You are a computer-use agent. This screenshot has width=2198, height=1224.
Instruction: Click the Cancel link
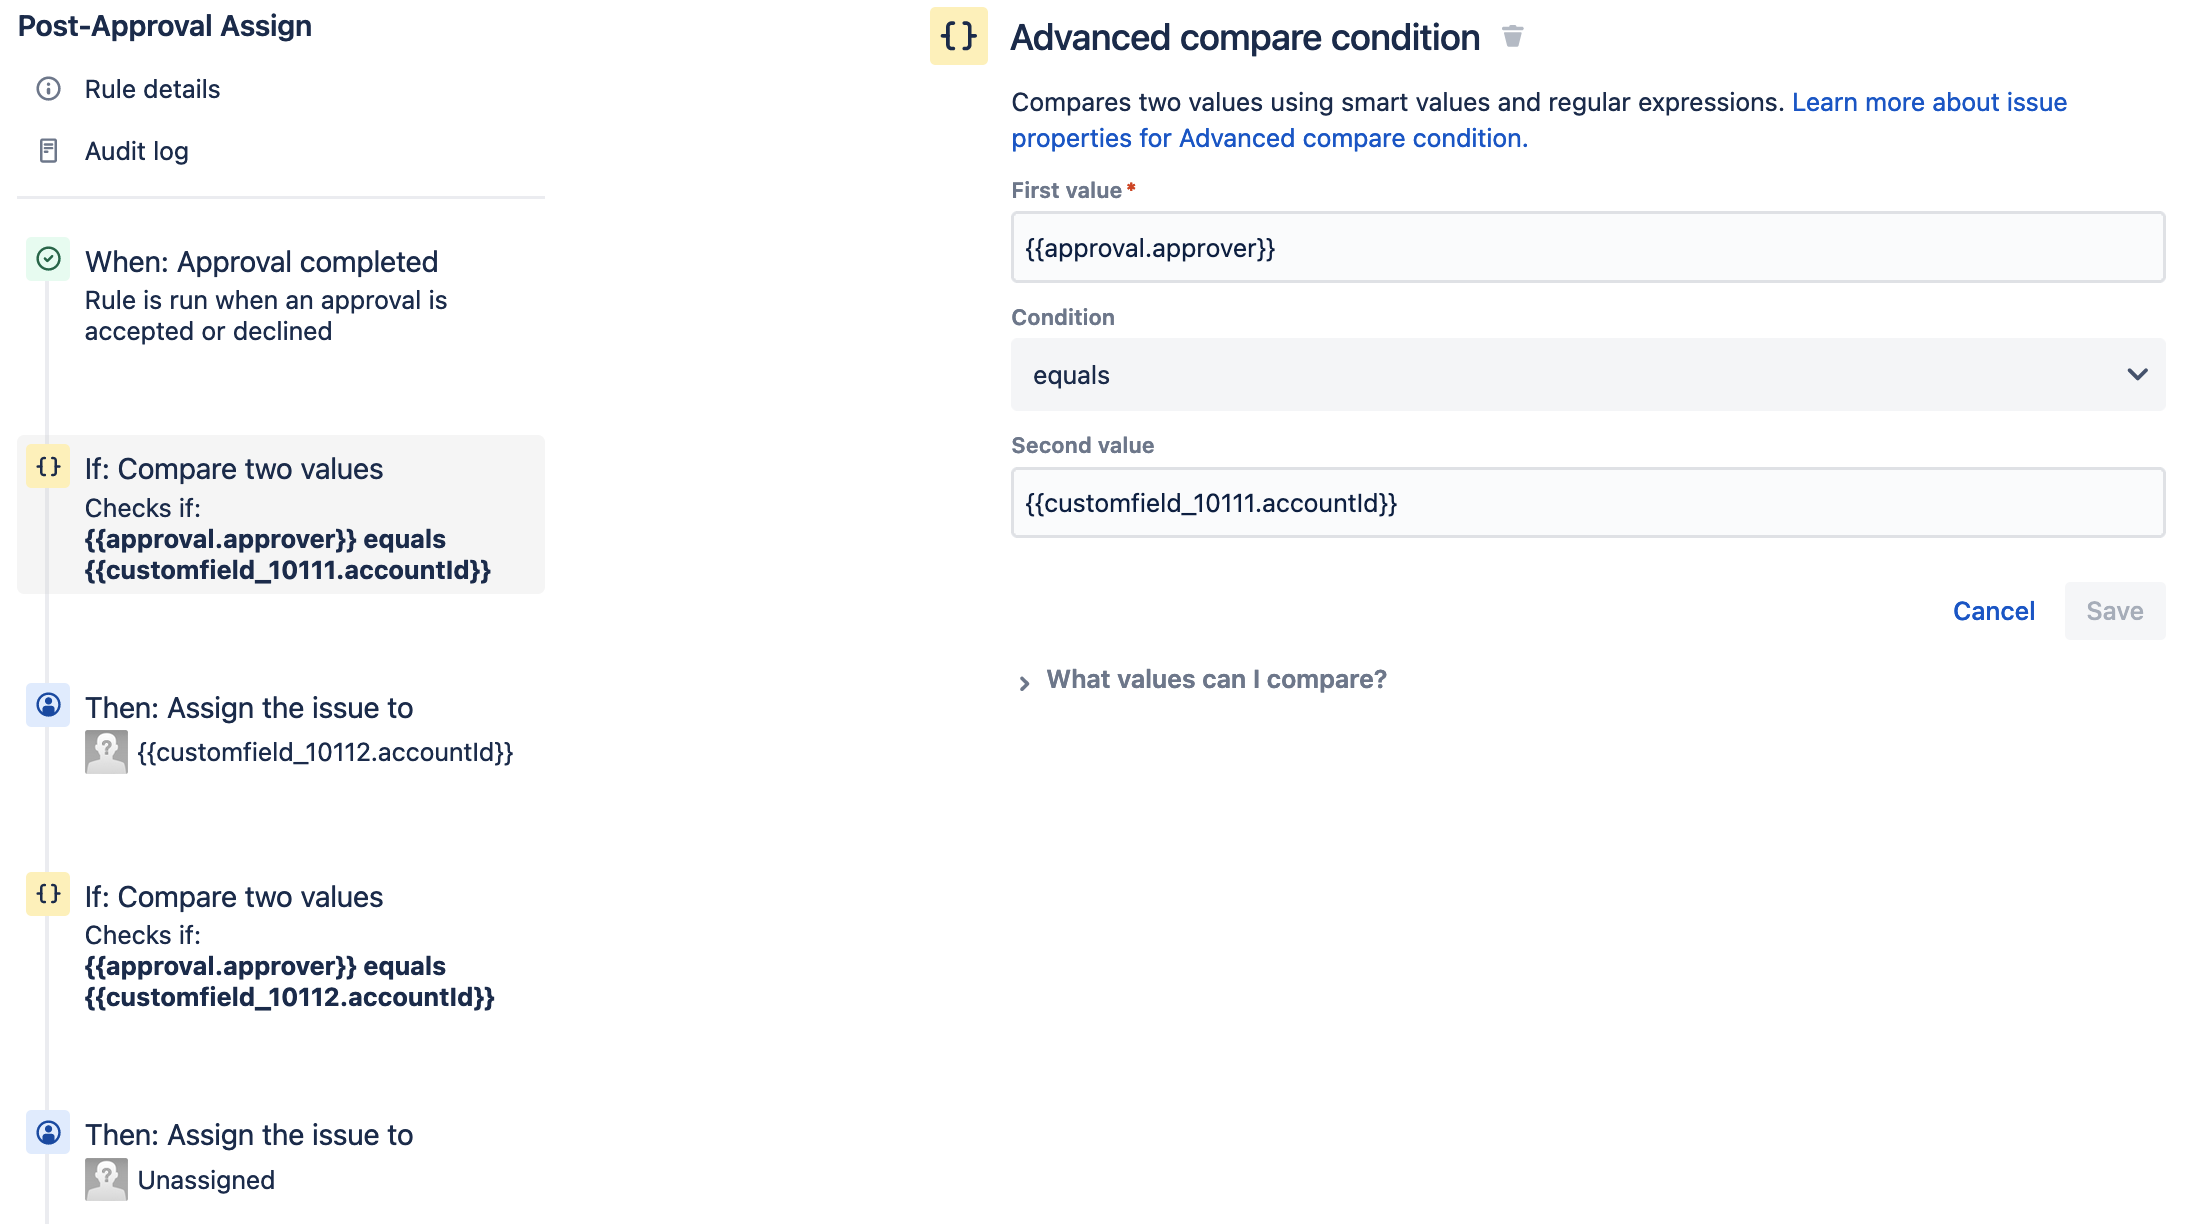(x=1993, y=611)
